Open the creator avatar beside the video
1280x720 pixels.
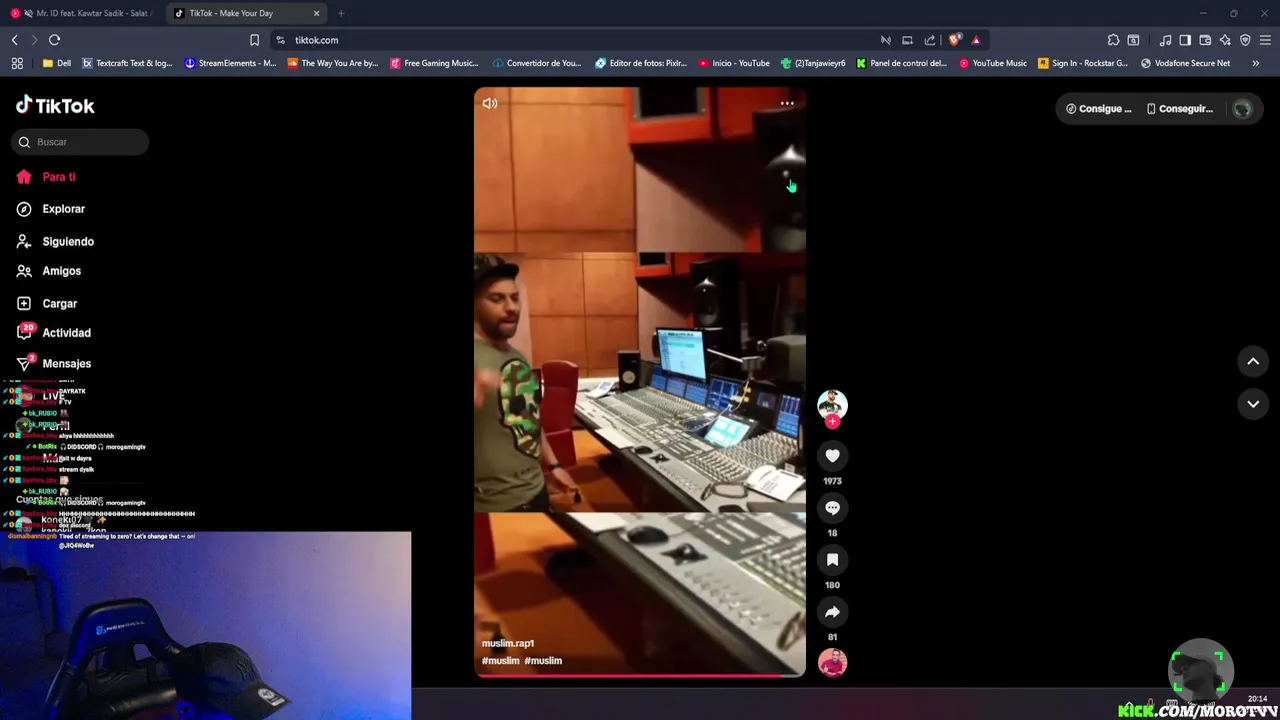point(832,403)
